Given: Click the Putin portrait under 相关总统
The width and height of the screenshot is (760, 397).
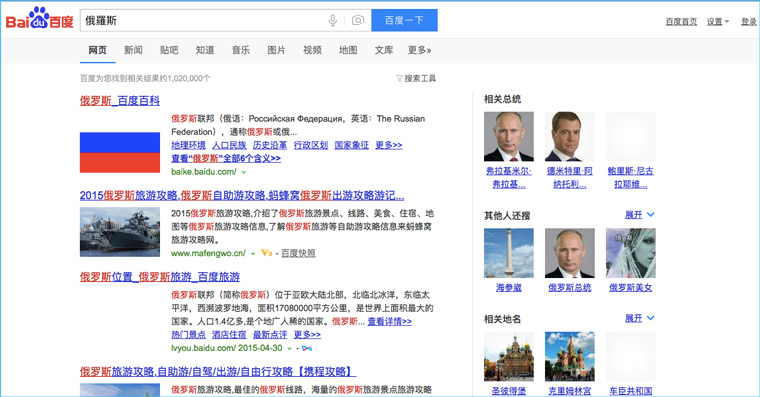Looking at the screenshot, I should (x=508, y=137).
